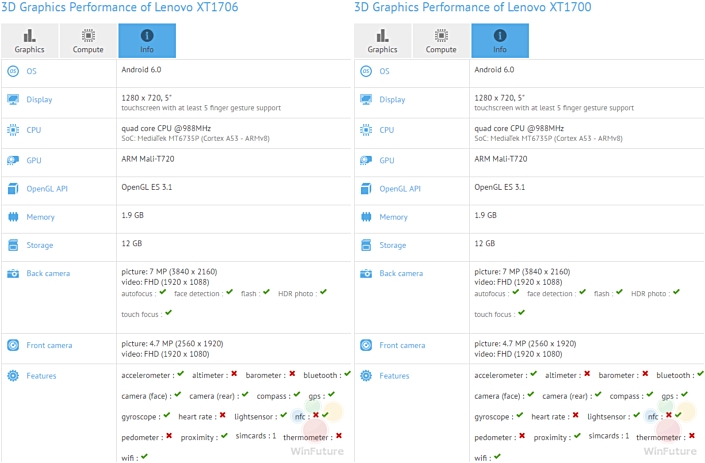Click the OpenGL ES 3.1 value in XT1706 panel
Viewport: 705px width, 463px height.
pos(147,187)
